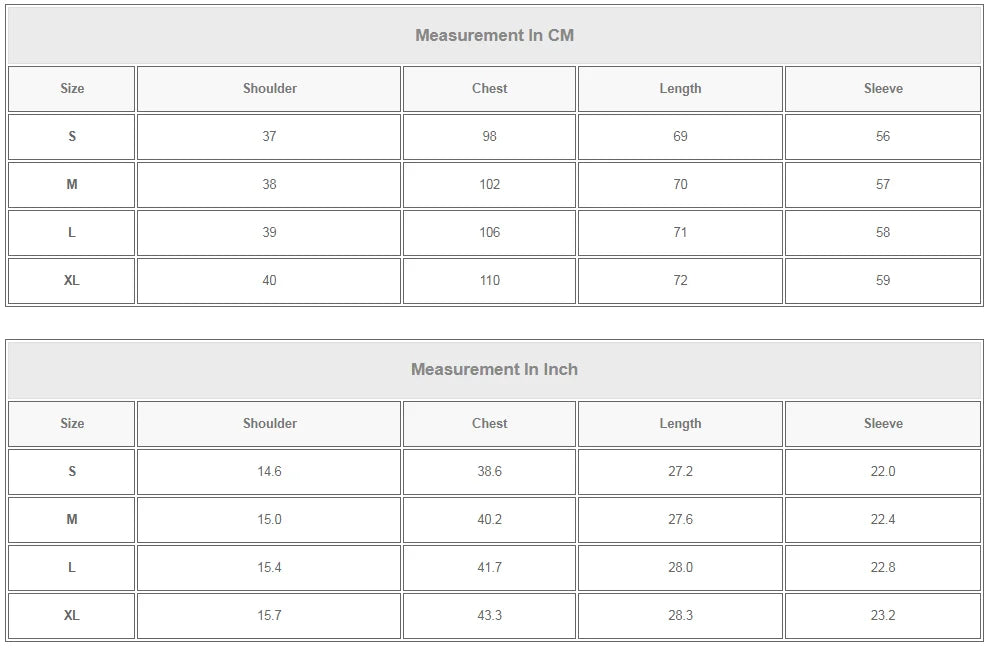Select length value 27.2 for size S
This screenshot has height=649, width=987.
680,471
